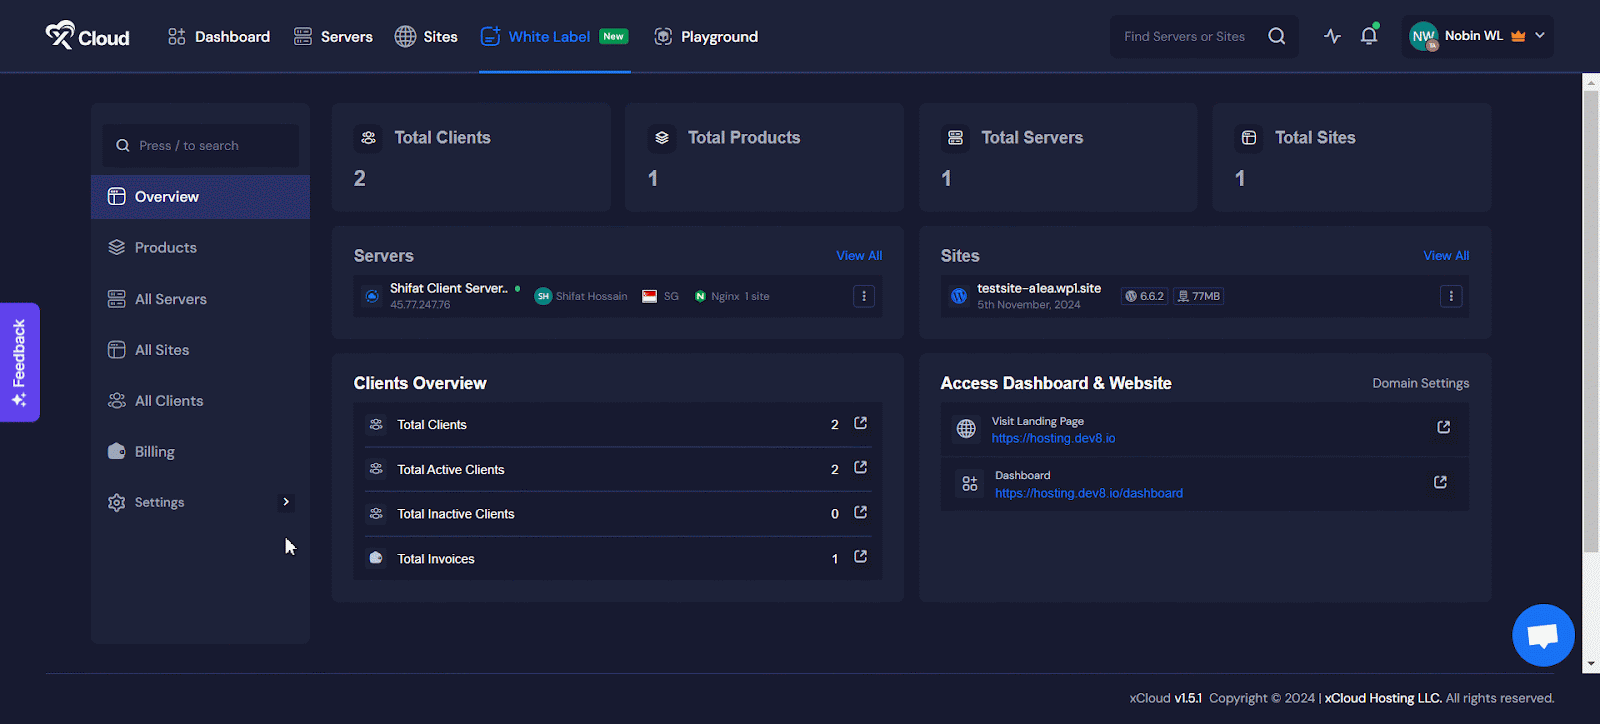Viewport: 1600px width, 724px height.
Task: Click the dashboard grid icon in Access panel
Action: [970, 484]
